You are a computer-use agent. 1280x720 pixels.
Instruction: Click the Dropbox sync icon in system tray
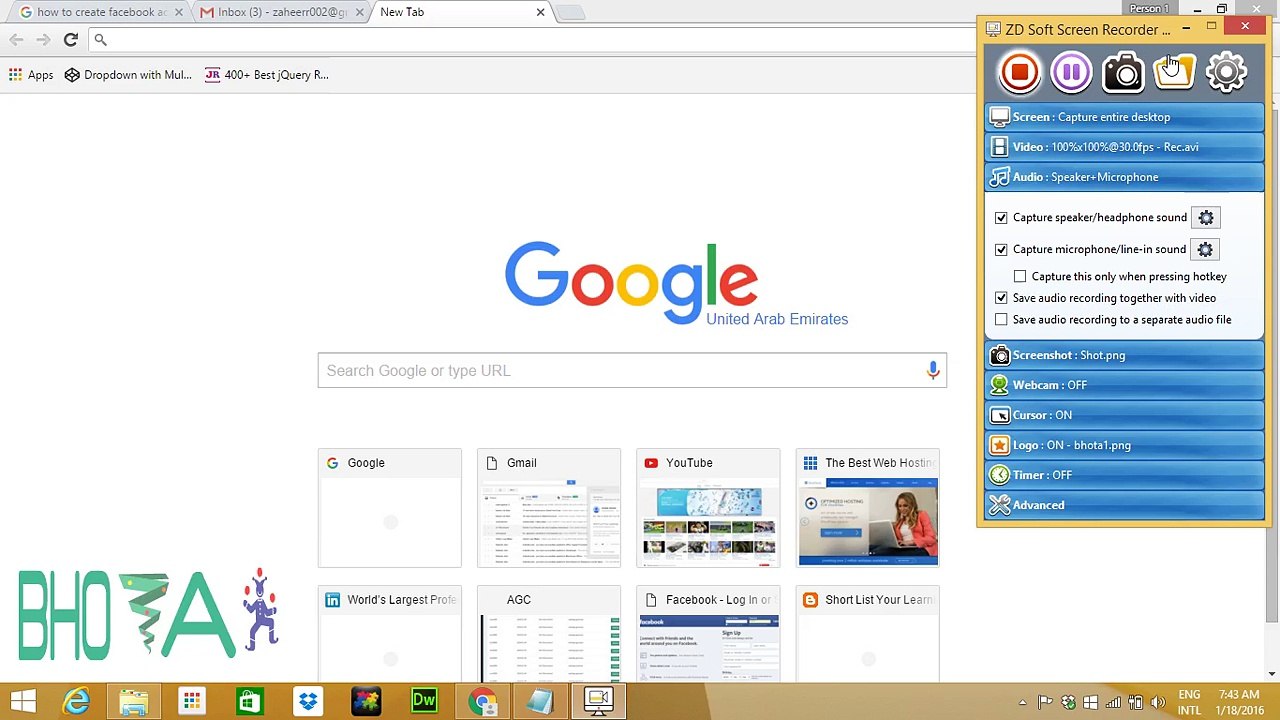[x=1068, y=702]
